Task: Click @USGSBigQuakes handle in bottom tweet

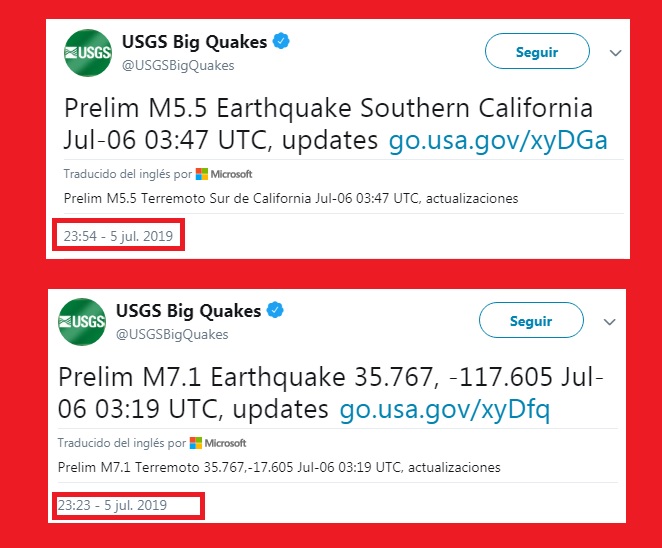Action: click(x=172, y=334)
